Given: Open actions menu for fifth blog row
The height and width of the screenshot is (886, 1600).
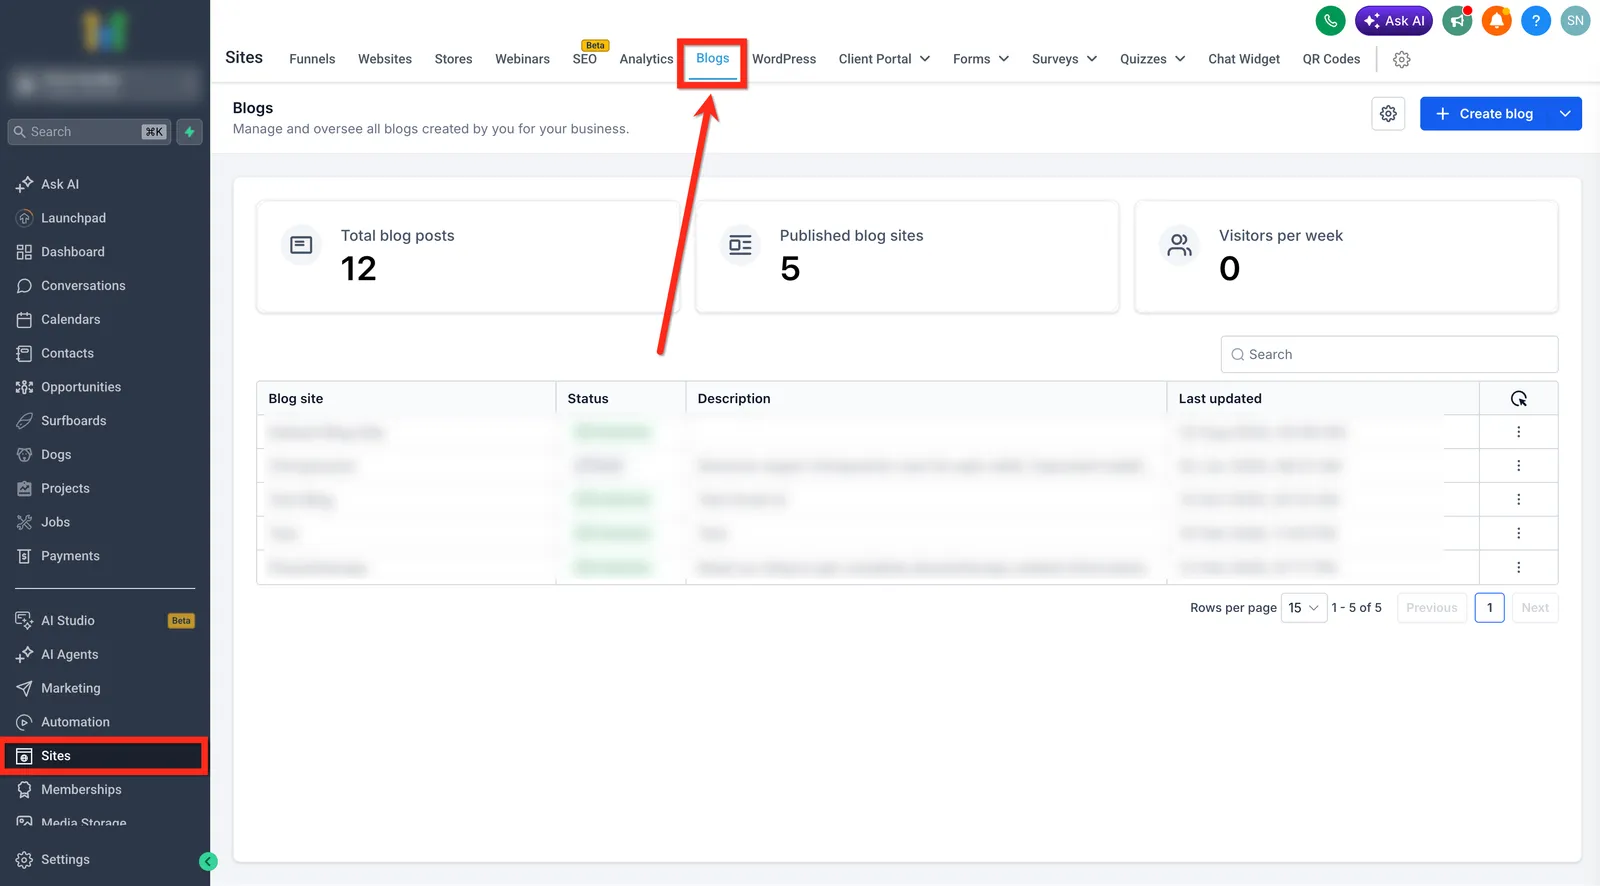Looking at the screenshot, I should click(1518, 567).
